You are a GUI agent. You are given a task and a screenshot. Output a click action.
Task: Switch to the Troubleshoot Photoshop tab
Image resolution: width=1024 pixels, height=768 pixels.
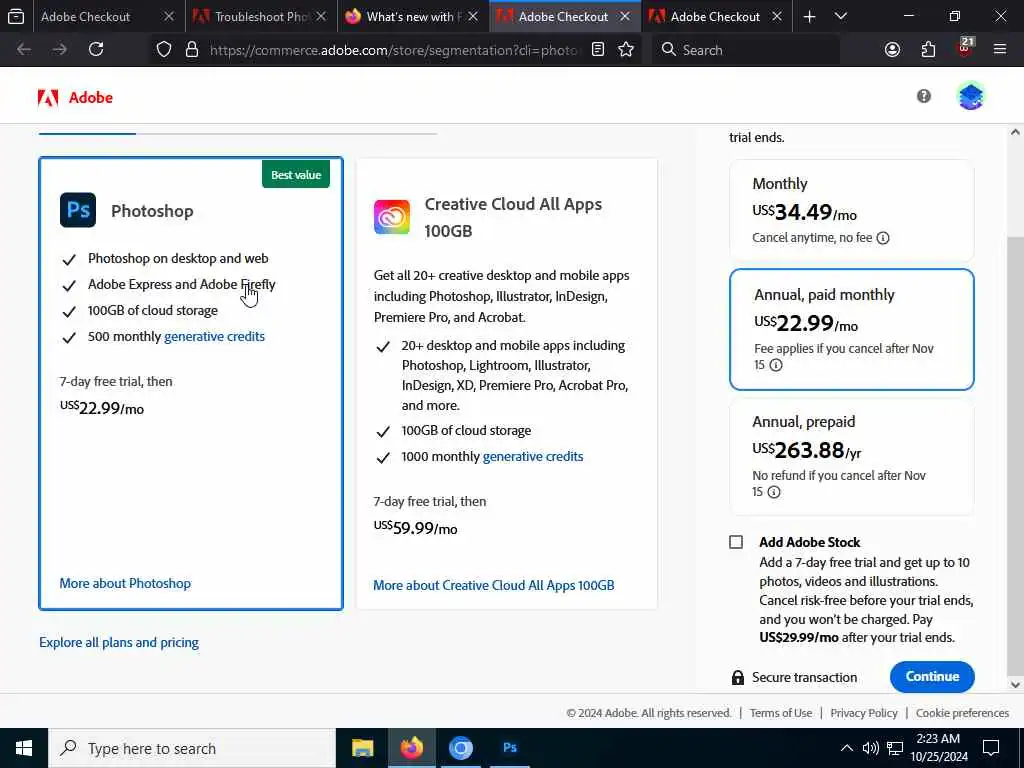(x=262, y=16)
